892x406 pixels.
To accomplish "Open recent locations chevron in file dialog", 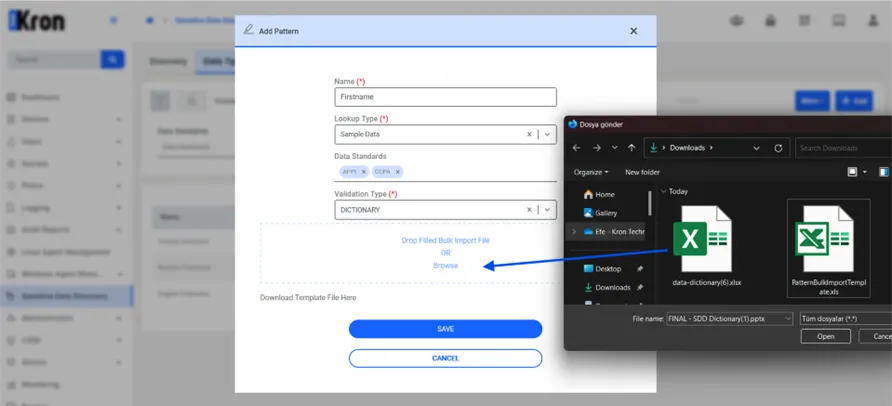I will tap(615, 148).
